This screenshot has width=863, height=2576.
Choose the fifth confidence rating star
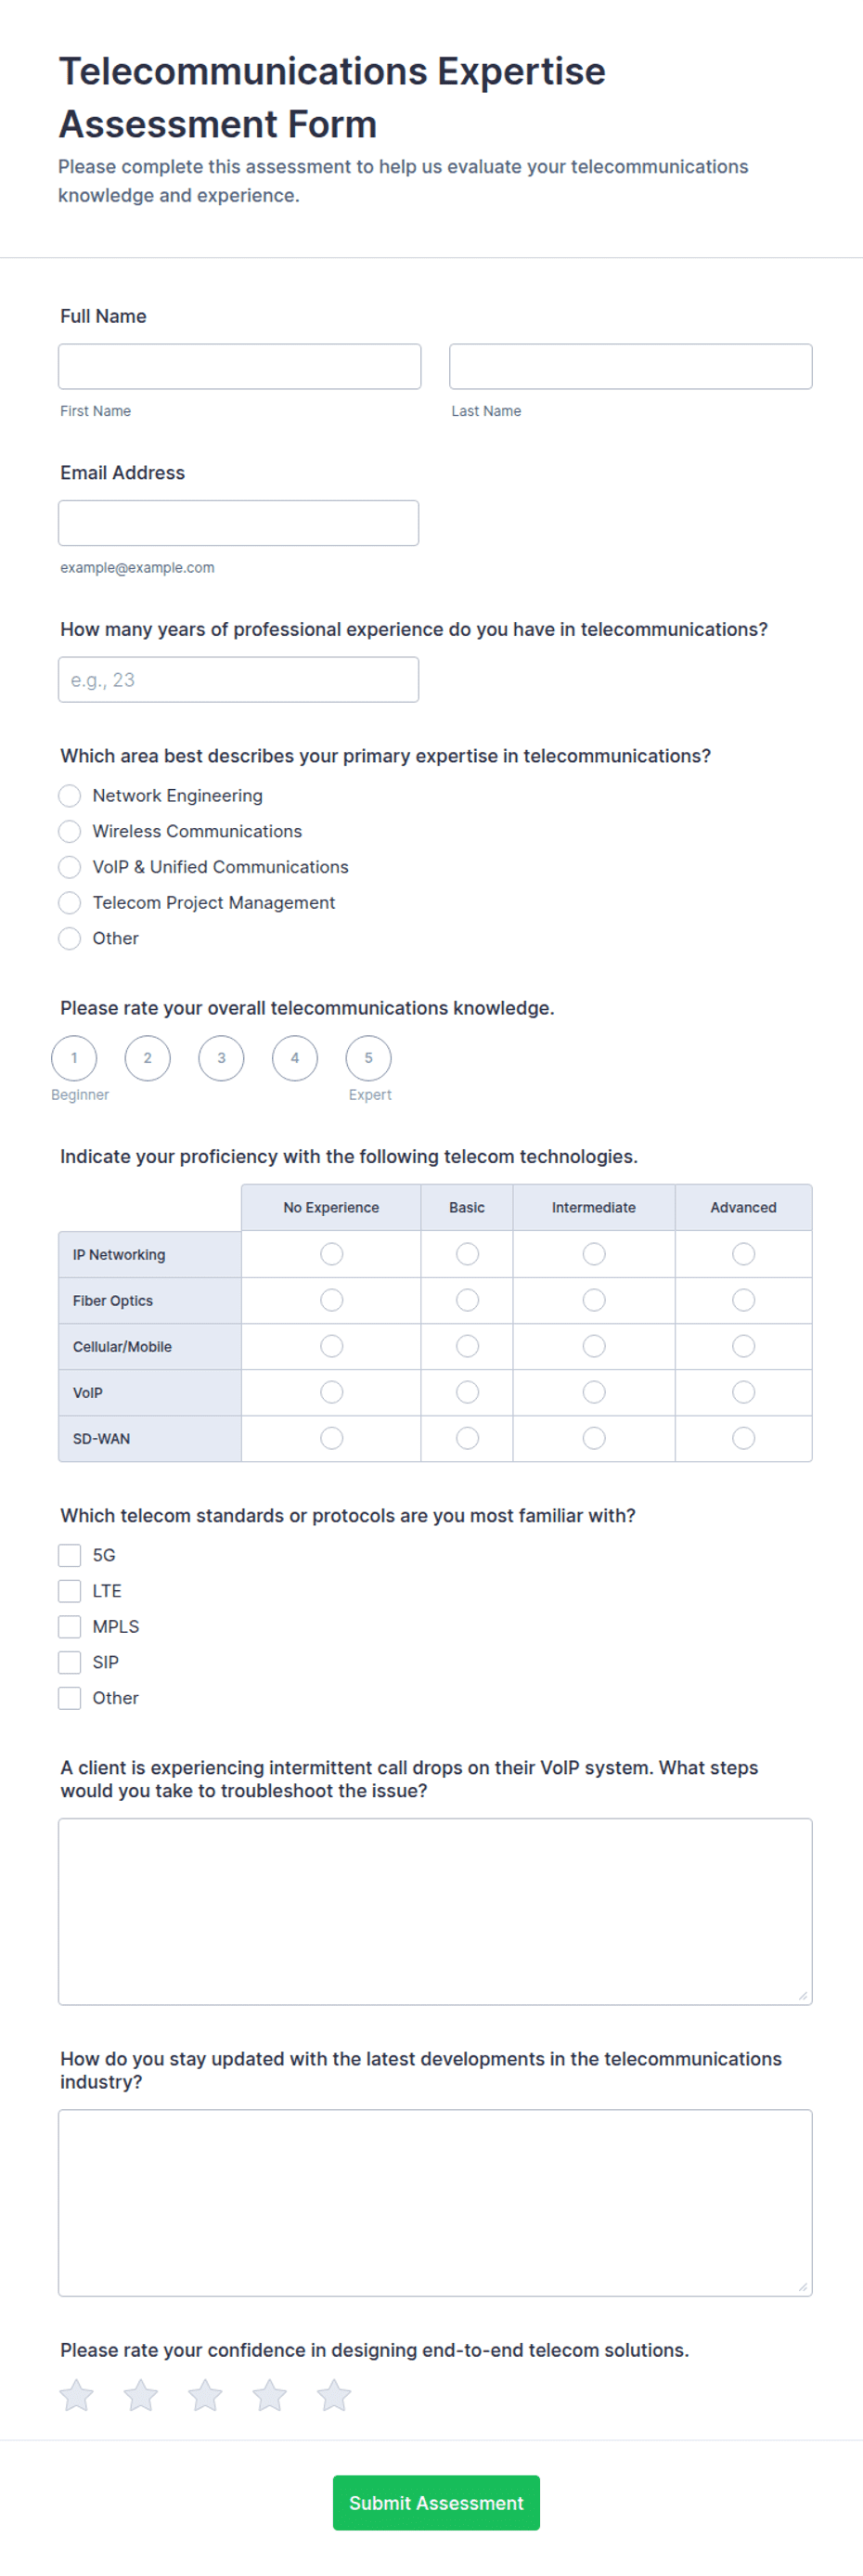pos(334,2394)
